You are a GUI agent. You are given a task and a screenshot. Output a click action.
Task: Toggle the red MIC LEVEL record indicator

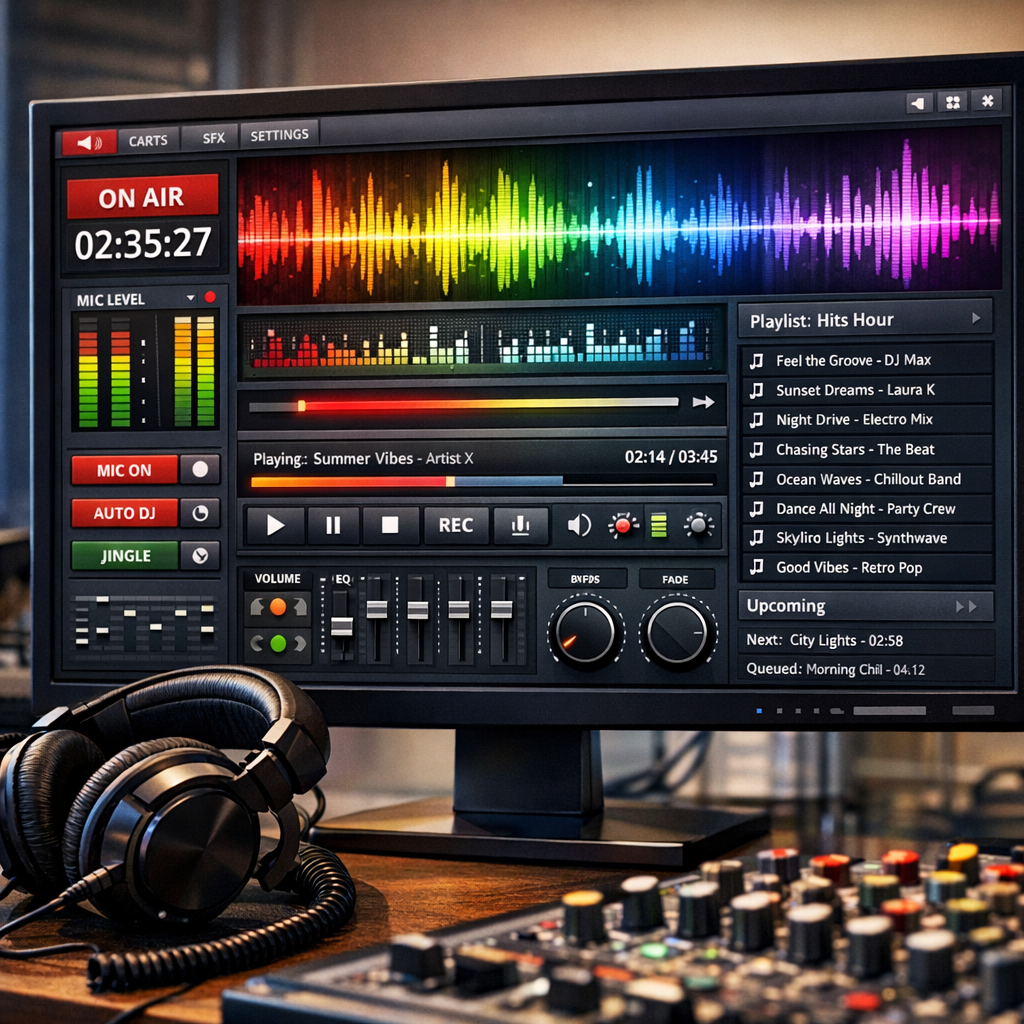point(210,297)
